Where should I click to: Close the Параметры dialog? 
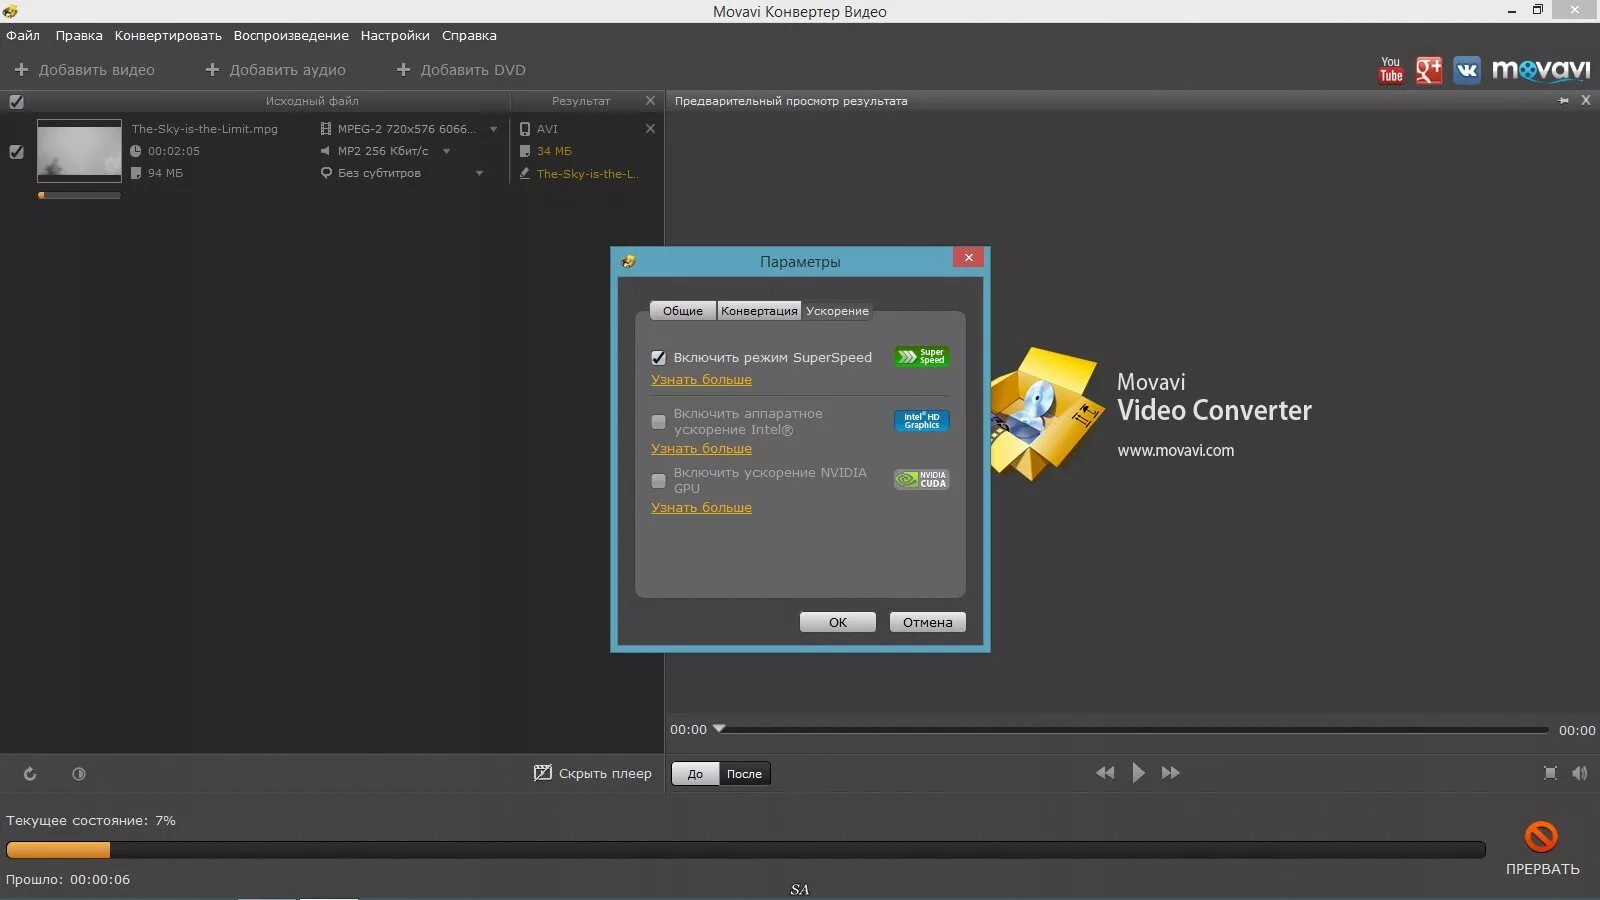(x=968, y=258)
